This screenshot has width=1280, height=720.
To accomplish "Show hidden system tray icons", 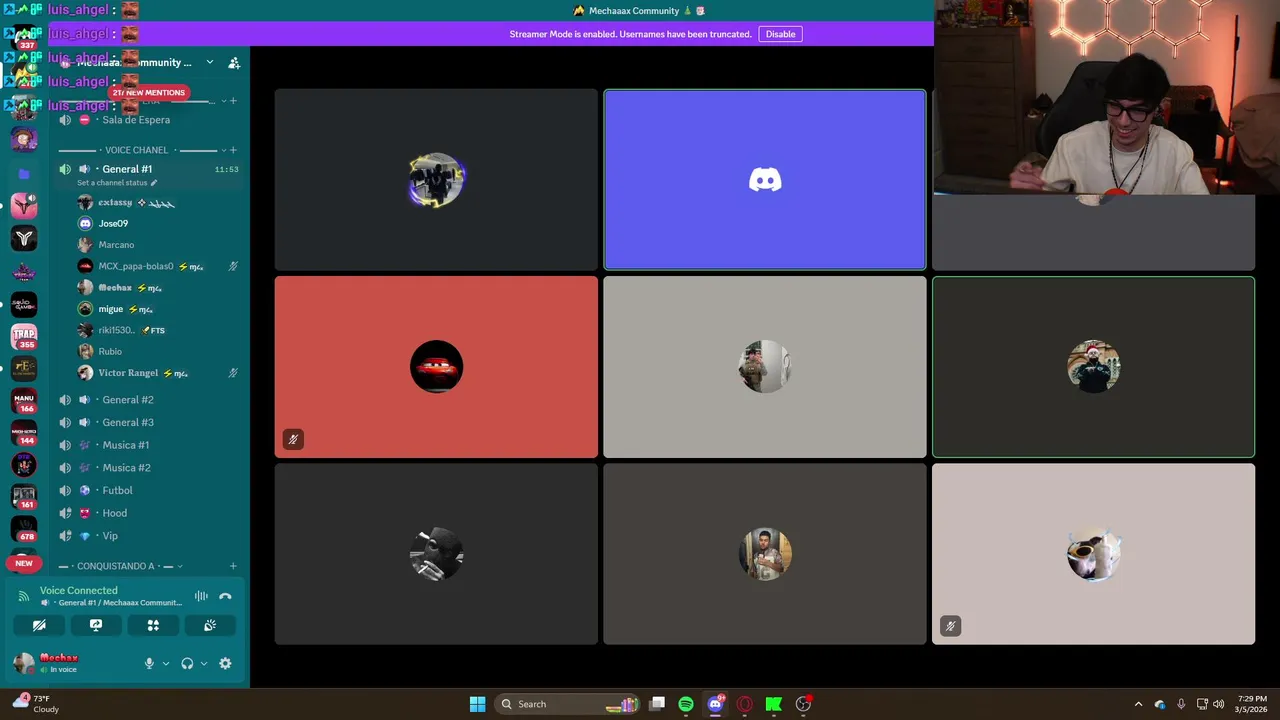I will click(1138, 704).
